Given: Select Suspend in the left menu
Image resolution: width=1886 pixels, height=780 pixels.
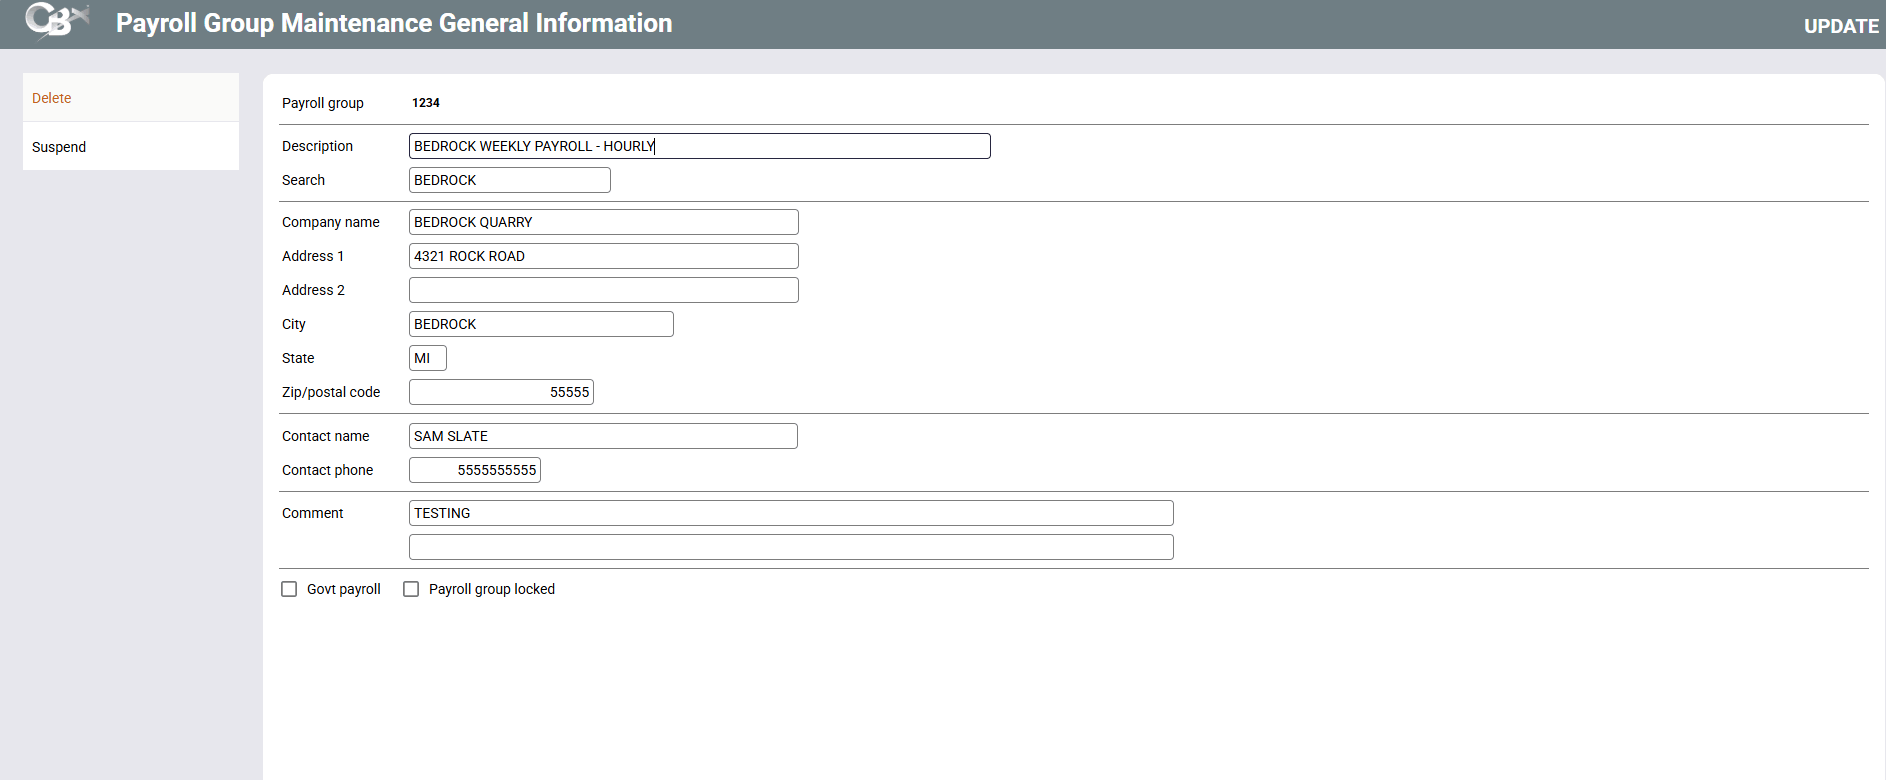Looking at the screenshot, I should pyautogui.click(x=59, y=147).
